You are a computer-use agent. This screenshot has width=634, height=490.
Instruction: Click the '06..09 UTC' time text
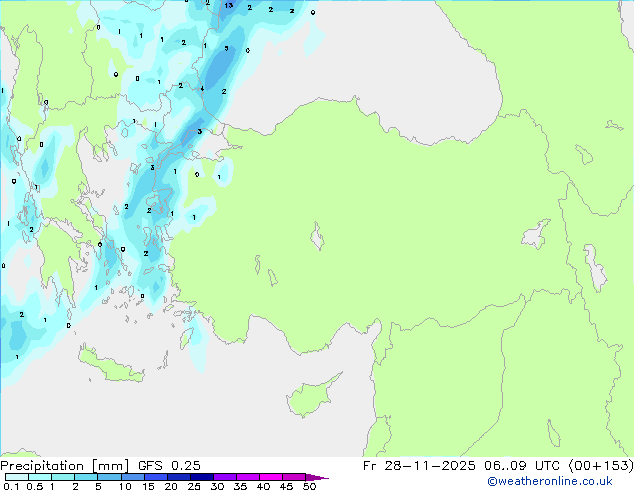coord(522,466)
